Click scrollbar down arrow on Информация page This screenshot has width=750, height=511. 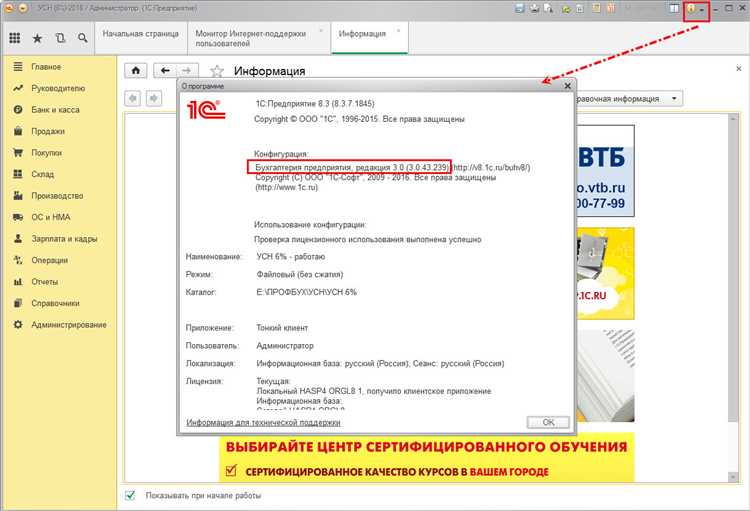[733, 477]
